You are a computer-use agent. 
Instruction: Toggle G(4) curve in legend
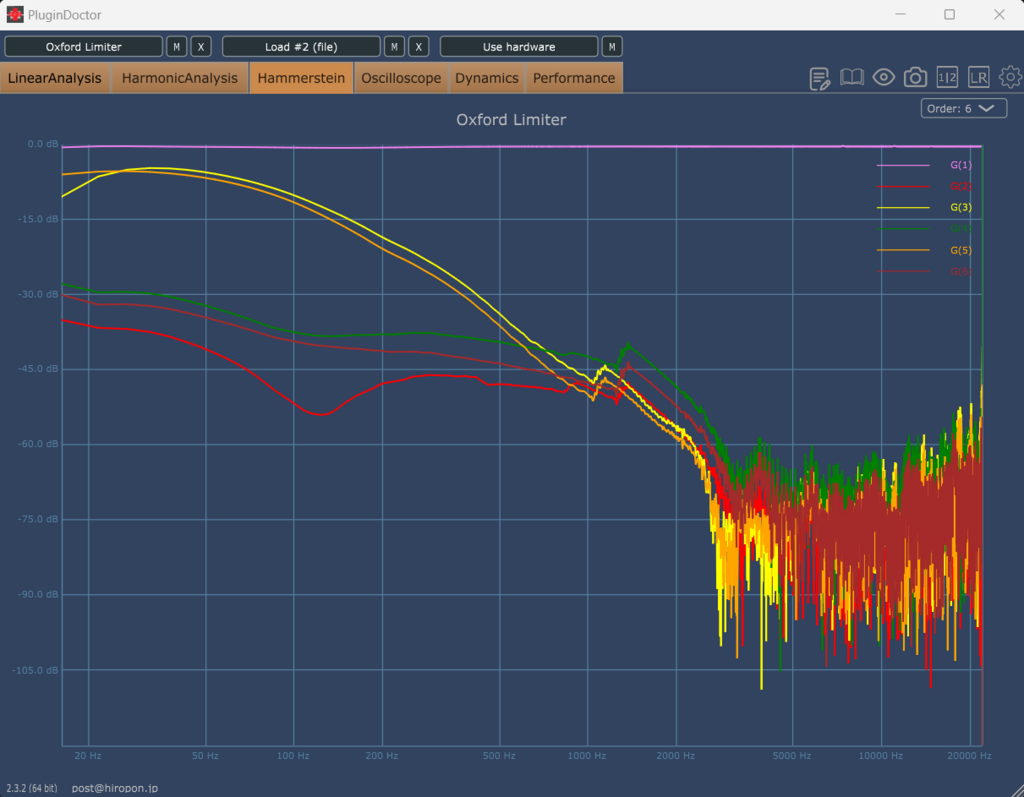[x=924, y=229]
